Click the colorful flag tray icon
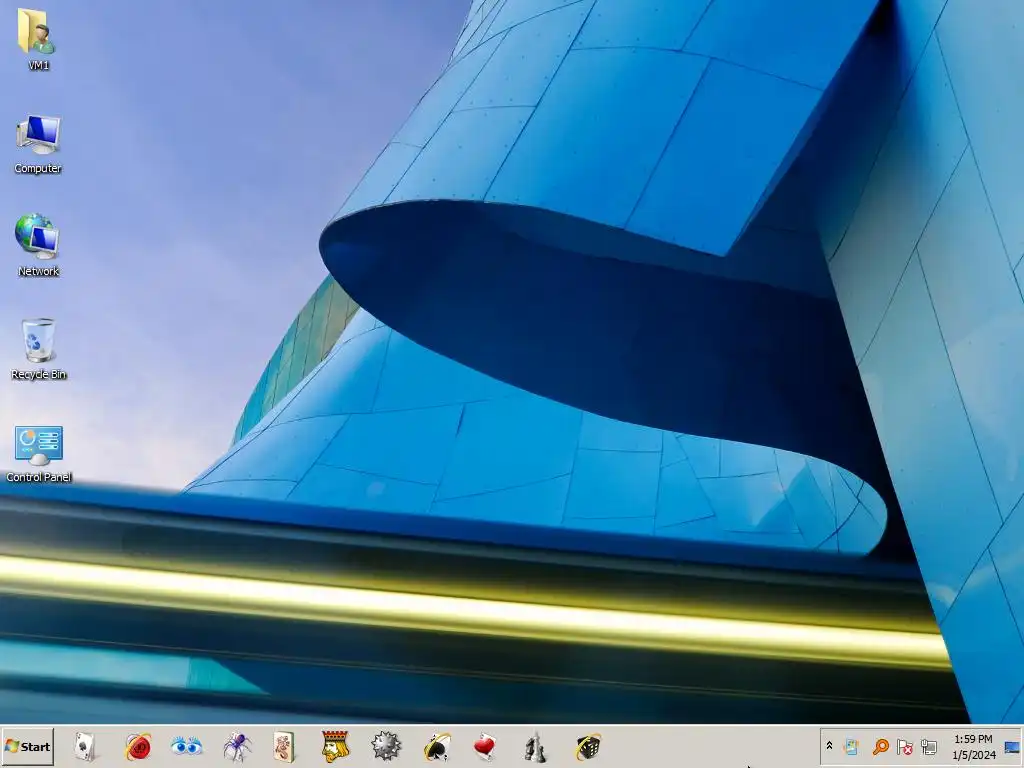 (x=851, y=746)
